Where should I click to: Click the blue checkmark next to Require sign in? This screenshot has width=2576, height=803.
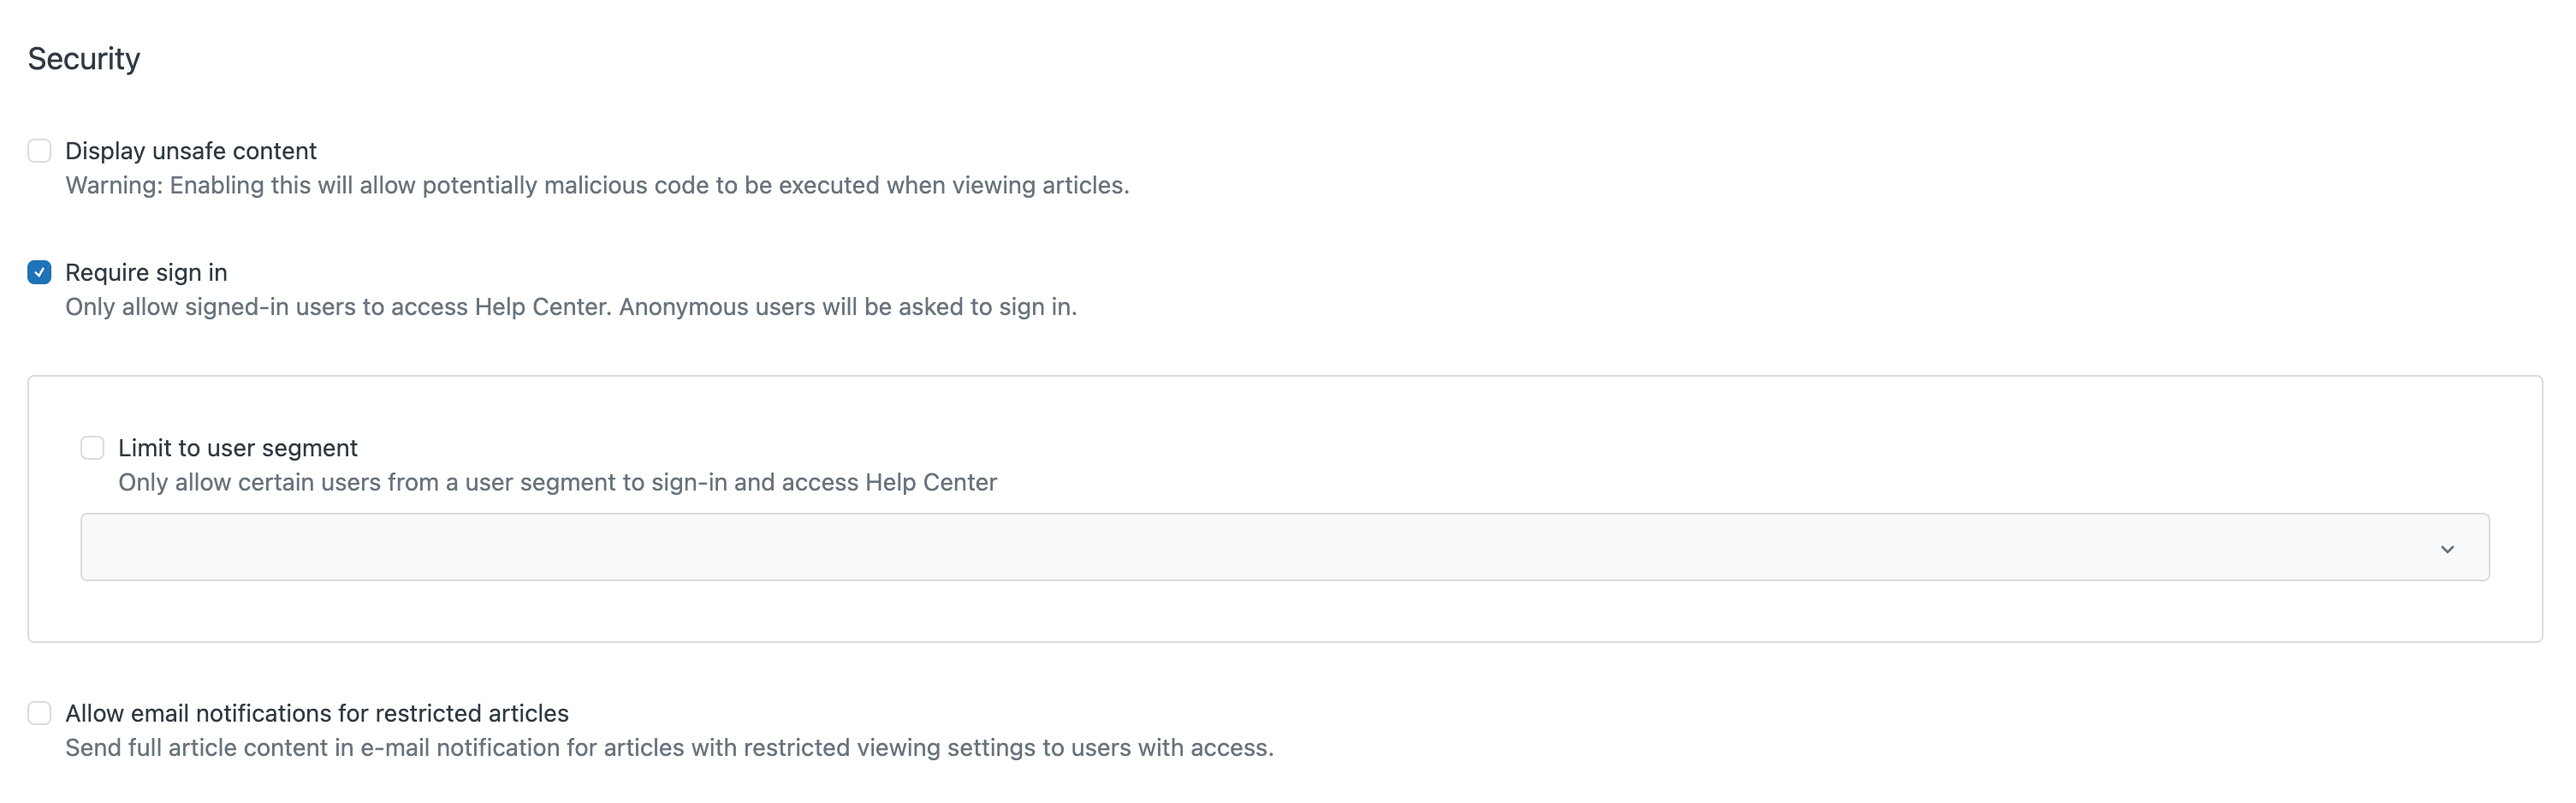tap(39, 272)
